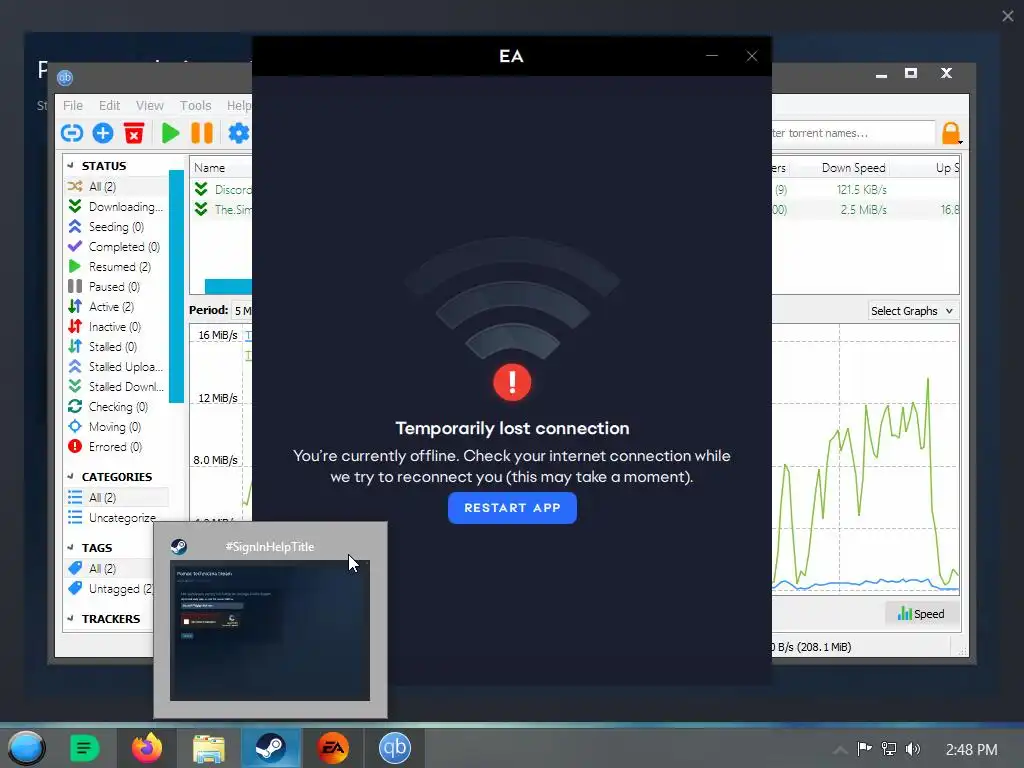
Task: Click the orange lock icon in qBittorrent
Action: point(951,133)
